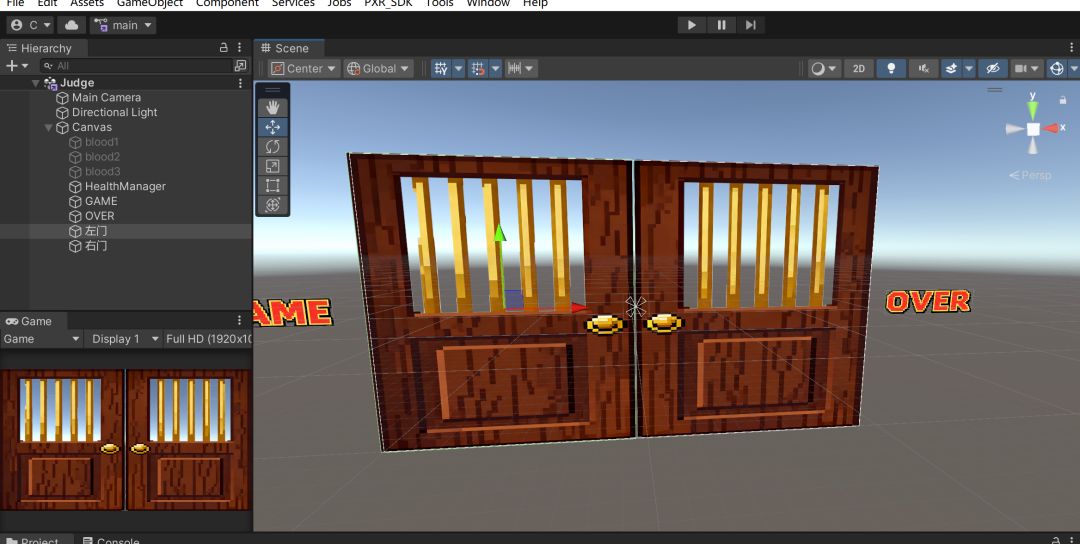Open the draw mode shading dropdown

824,68
